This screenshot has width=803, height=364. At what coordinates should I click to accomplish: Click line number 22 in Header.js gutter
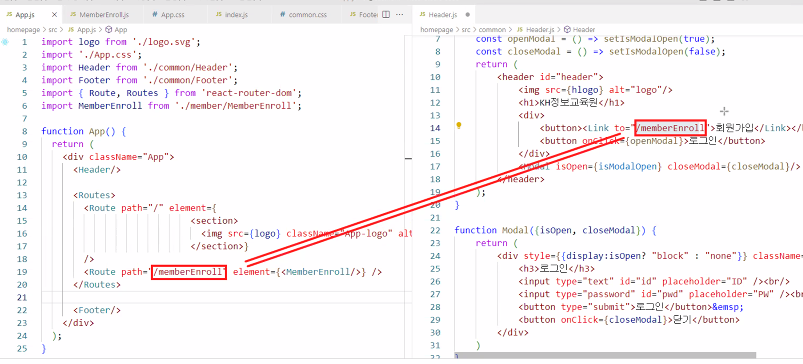coord(435,230)
